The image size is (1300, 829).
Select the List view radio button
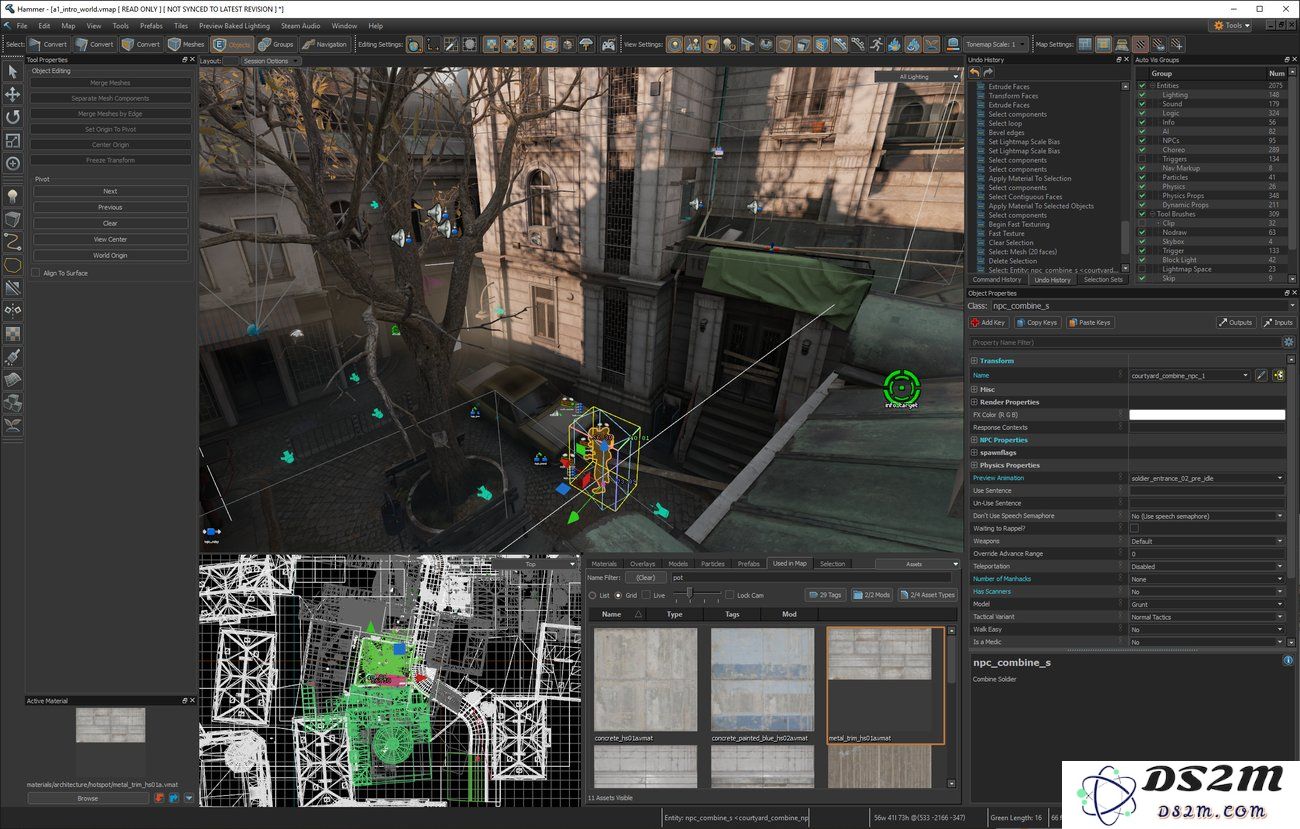point(592,595)
